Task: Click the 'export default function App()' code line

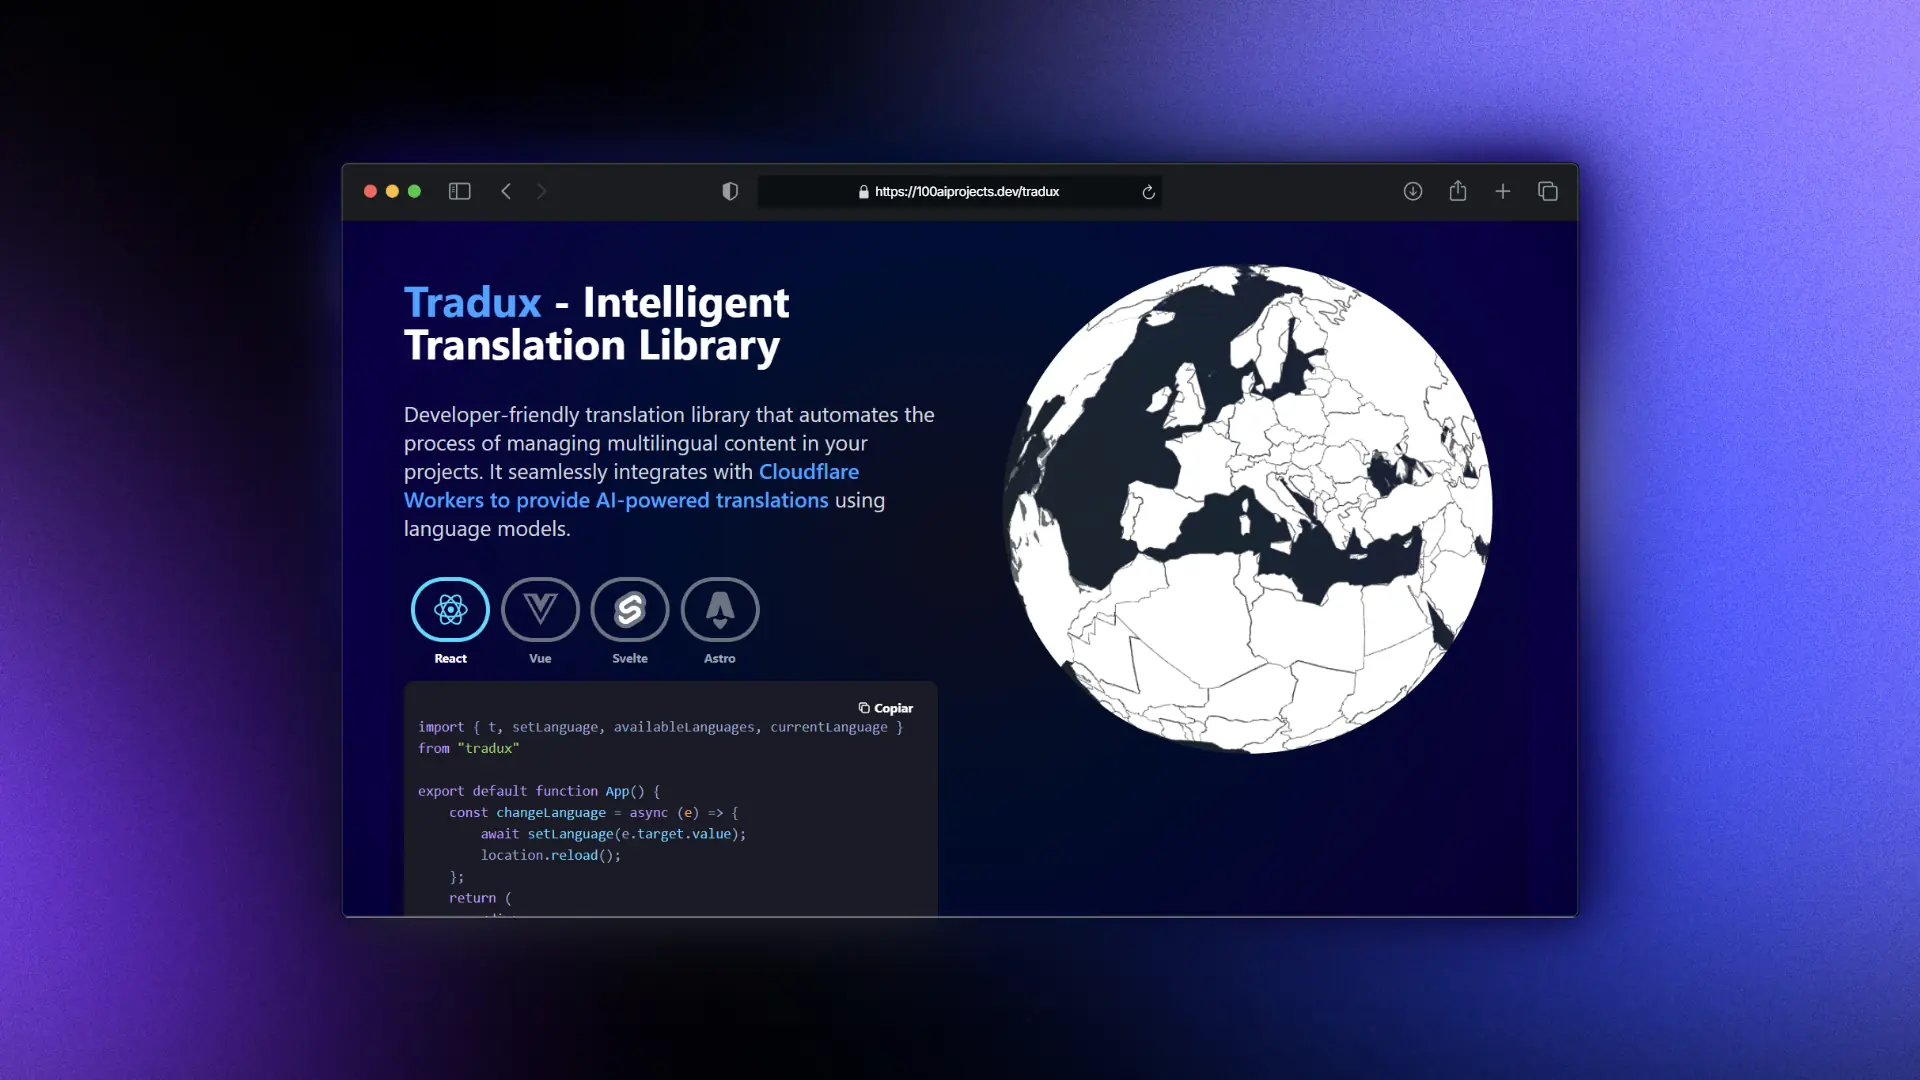Action: pyautogui.click(x=539, y=791)
